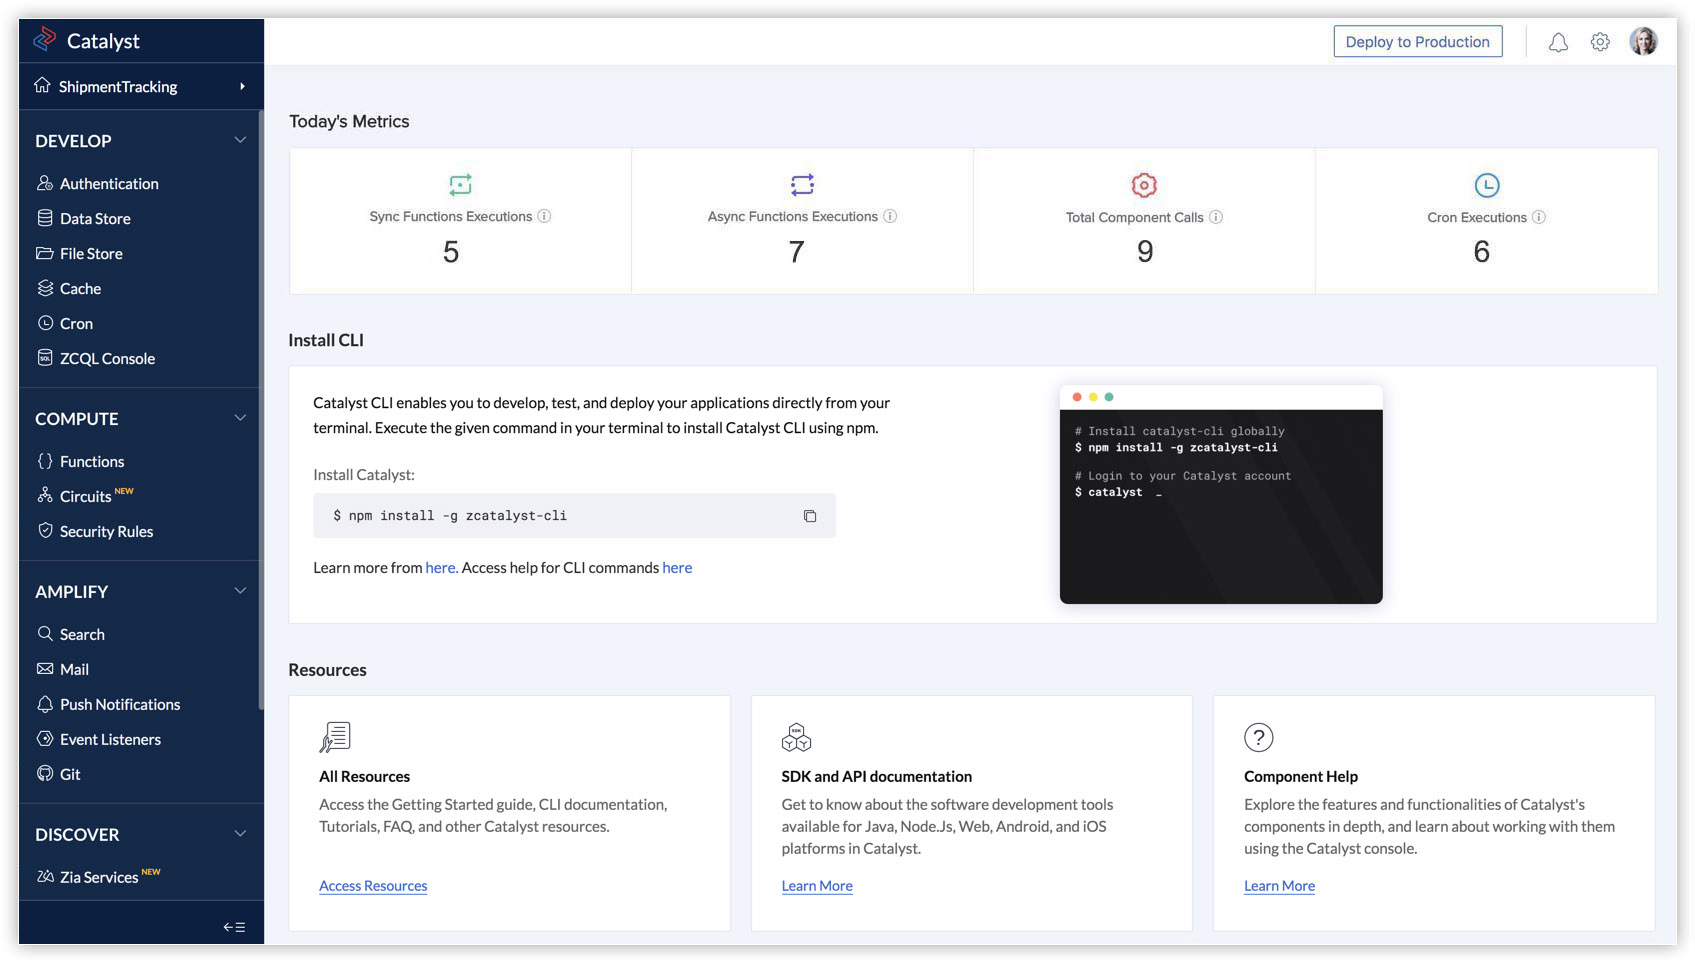This screenshot has width=1695, height=963.
Task: Click the Security Rules shield icon
Action: (45, 530)
